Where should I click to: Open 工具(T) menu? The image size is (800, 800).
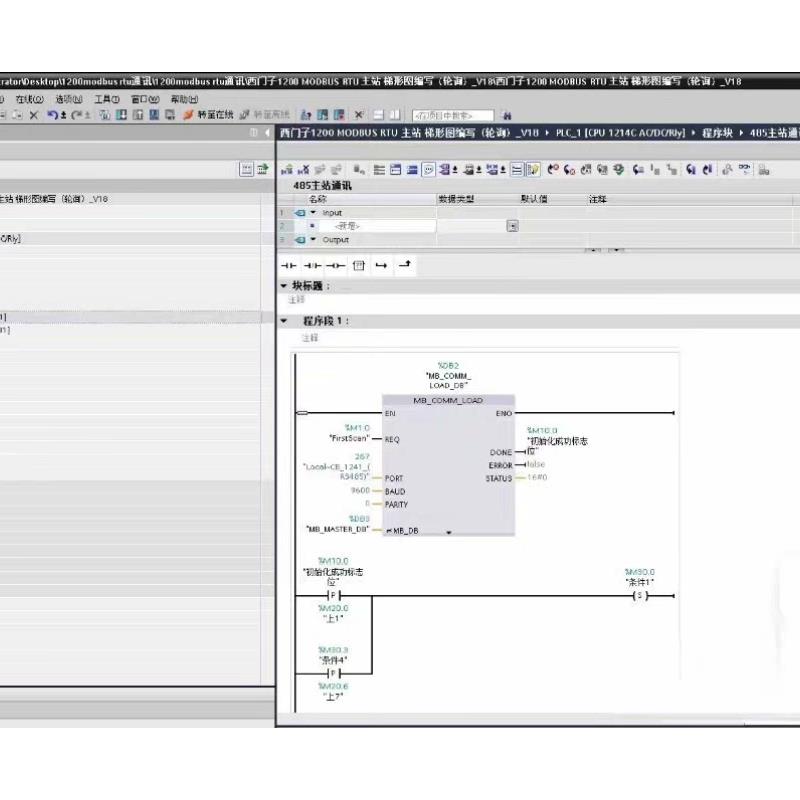point(107,99)
